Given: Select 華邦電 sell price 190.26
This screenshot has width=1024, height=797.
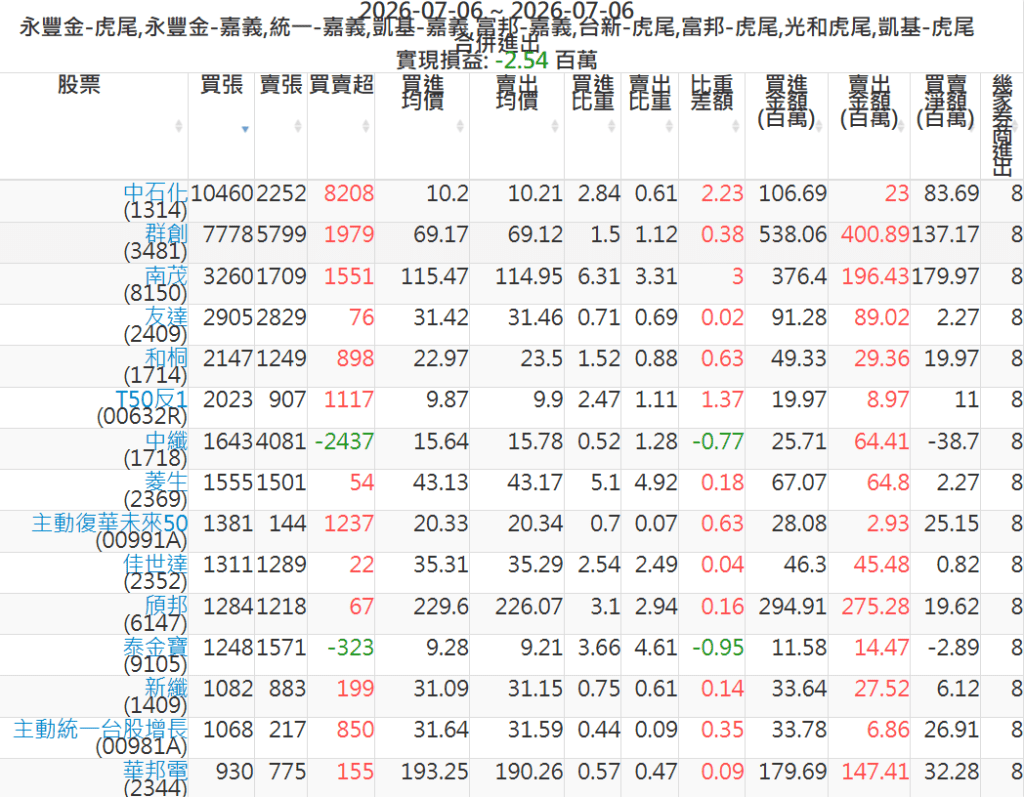Looking at the screenshot, I should 529,772.
